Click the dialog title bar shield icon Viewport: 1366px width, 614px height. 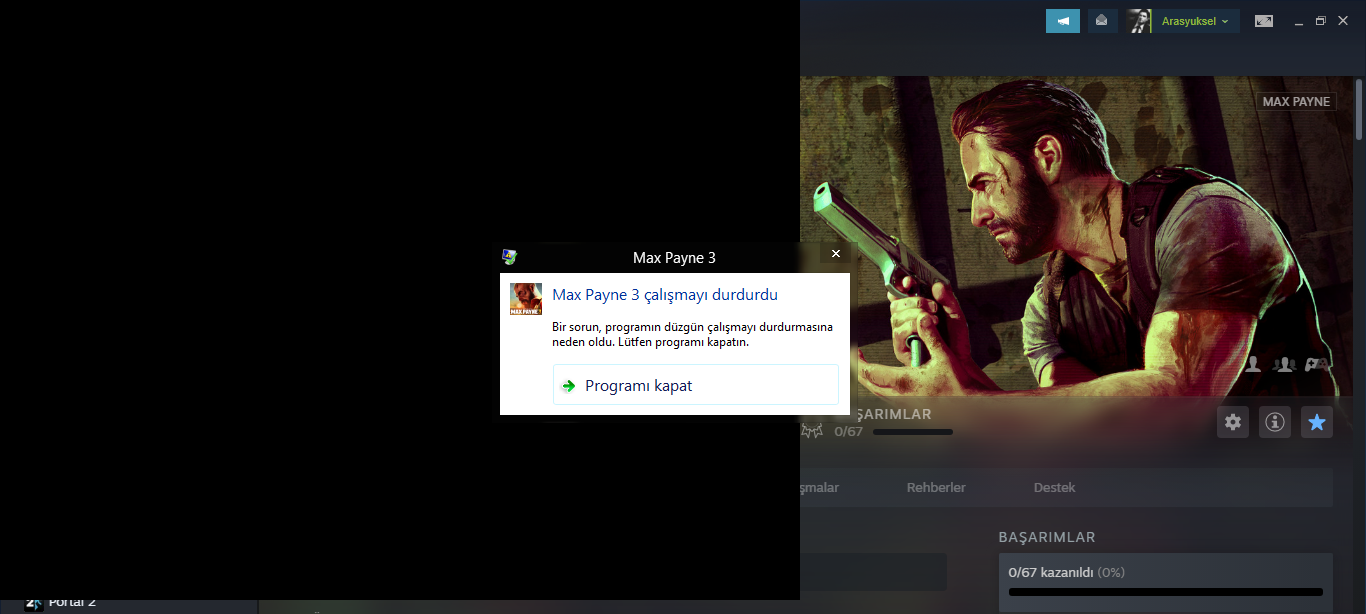(x=510, y=257)
